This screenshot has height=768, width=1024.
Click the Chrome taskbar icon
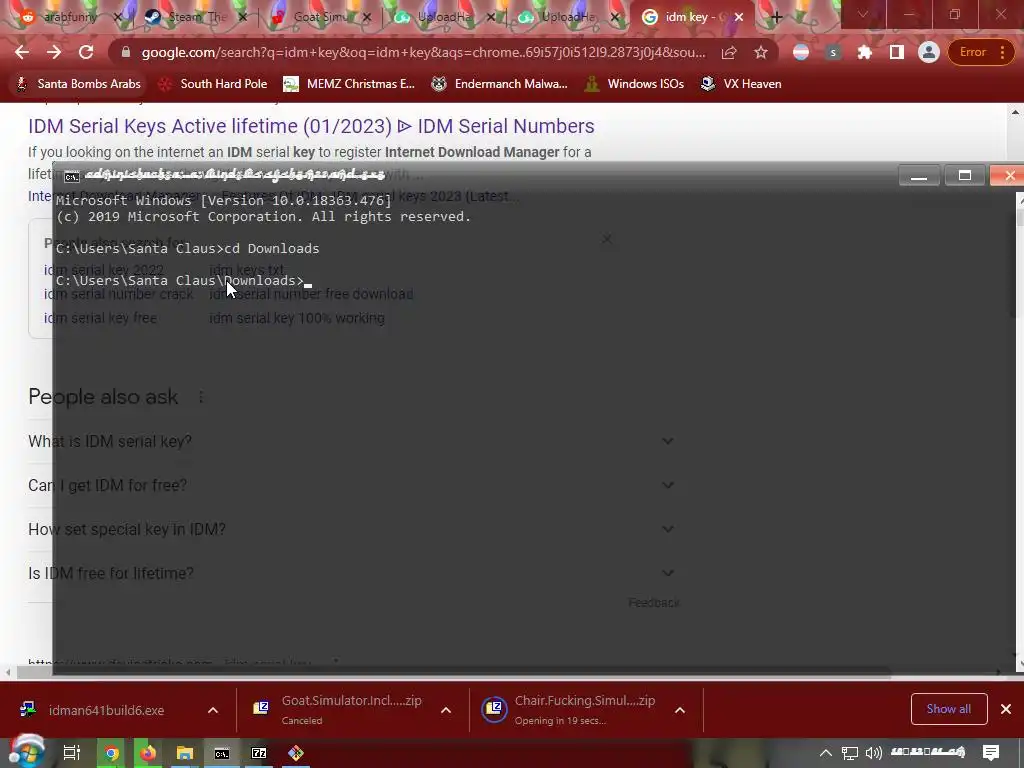pyautogui.click(x=112, y=753)
